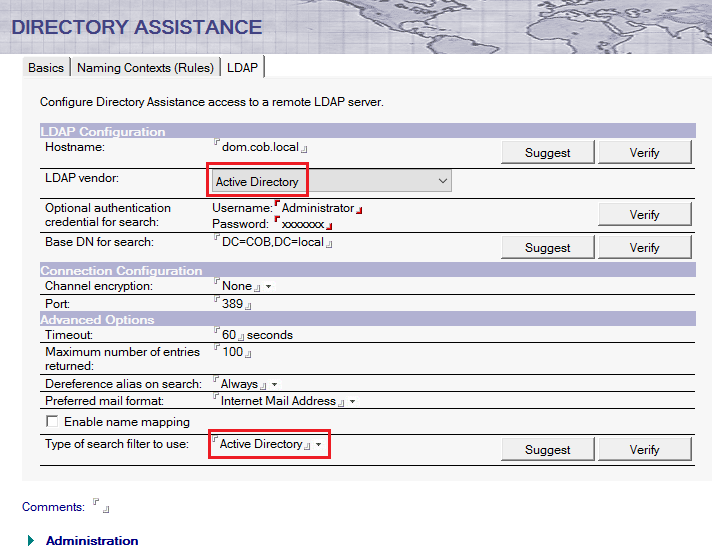Click the Hostname field dom.cob.local
Viewport: 712px width, 559px height.
click(x=260, y=147)
